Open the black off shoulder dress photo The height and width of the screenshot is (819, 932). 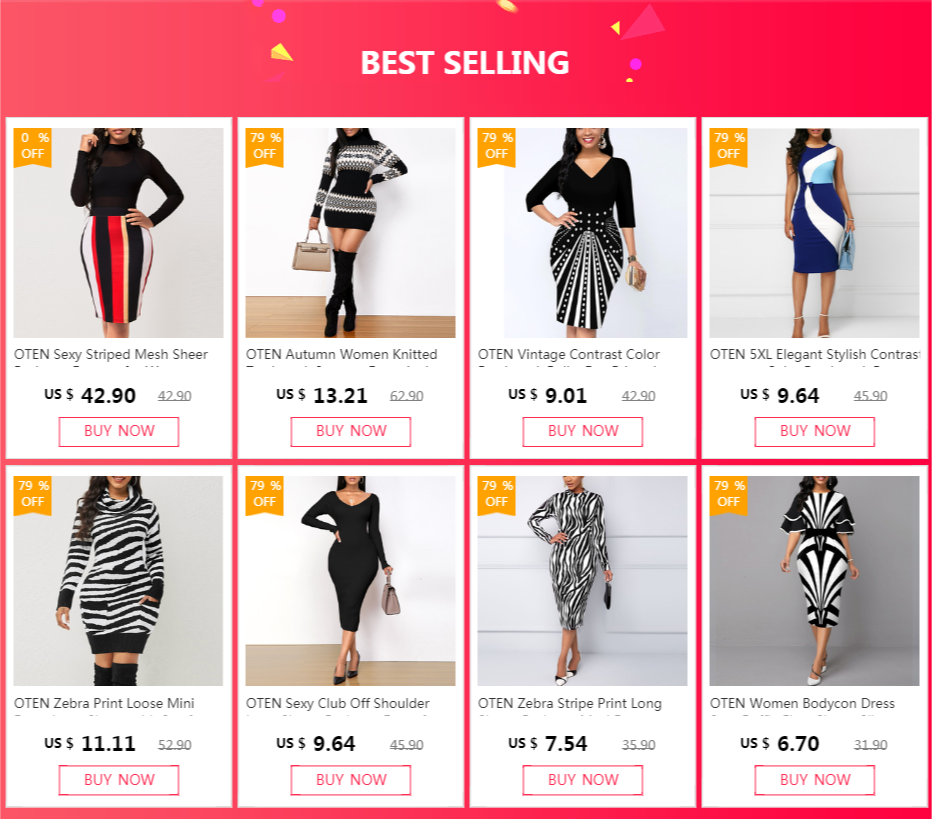[350, 581]
